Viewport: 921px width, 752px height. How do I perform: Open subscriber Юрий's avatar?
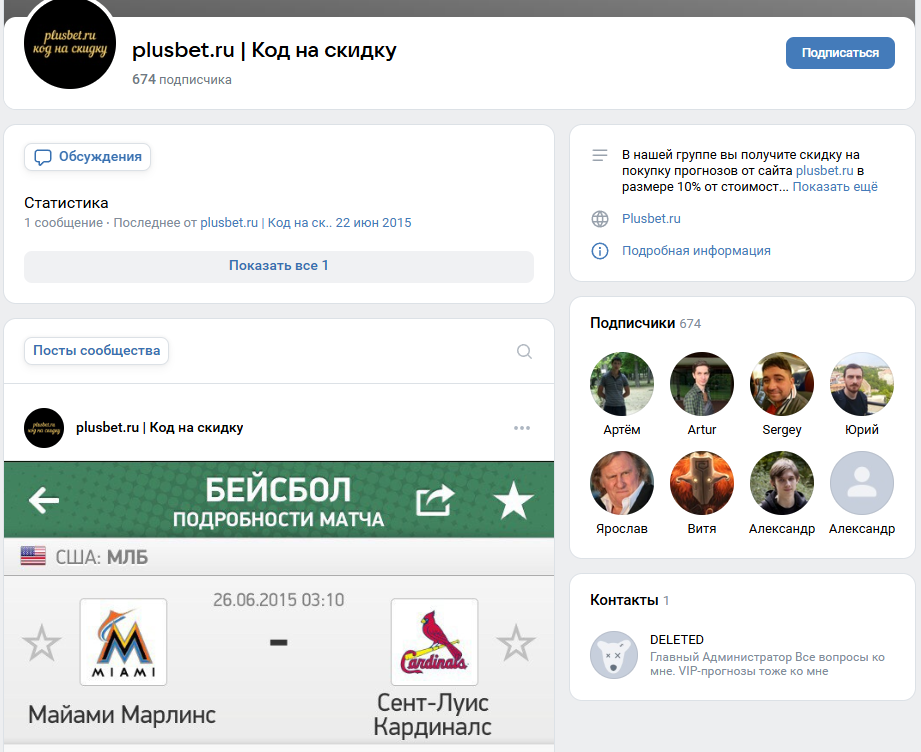(862, 384)
